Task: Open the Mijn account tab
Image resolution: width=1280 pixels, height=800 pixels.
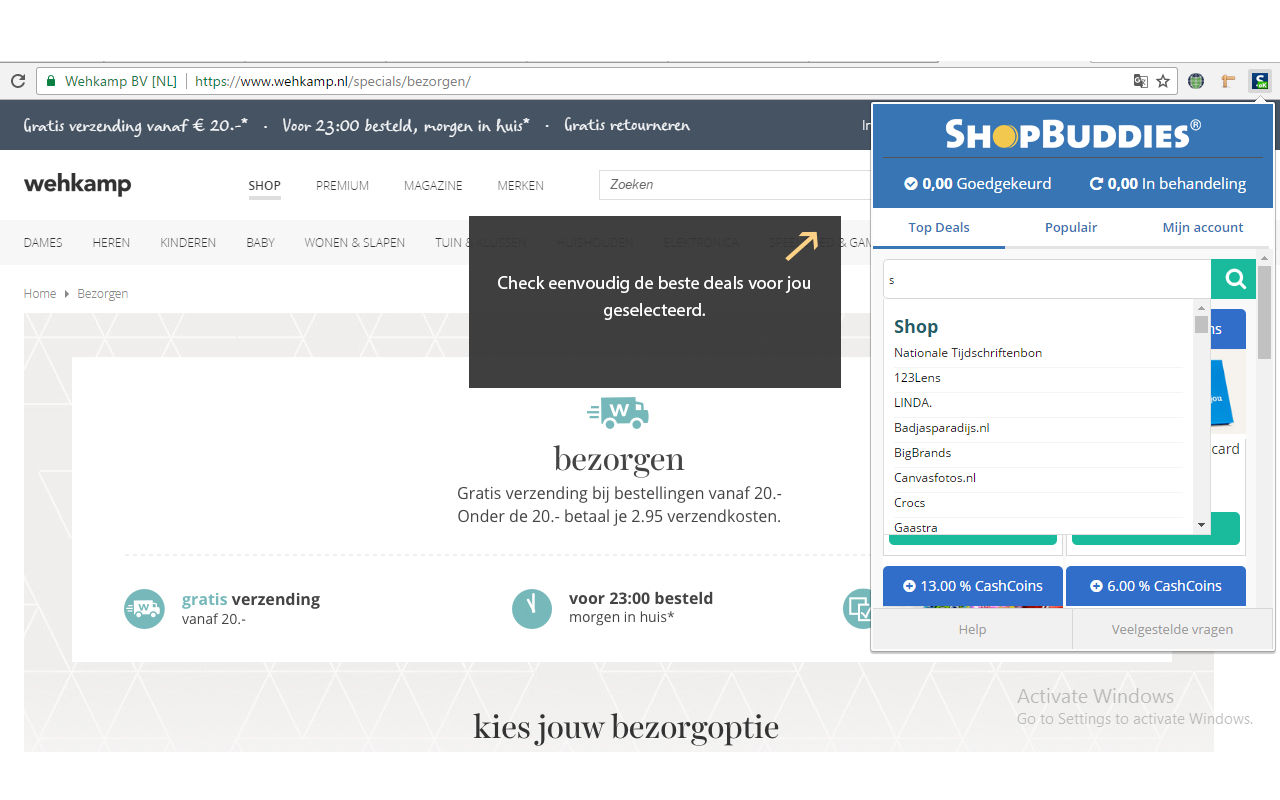Action: [x=1202, y=227]
